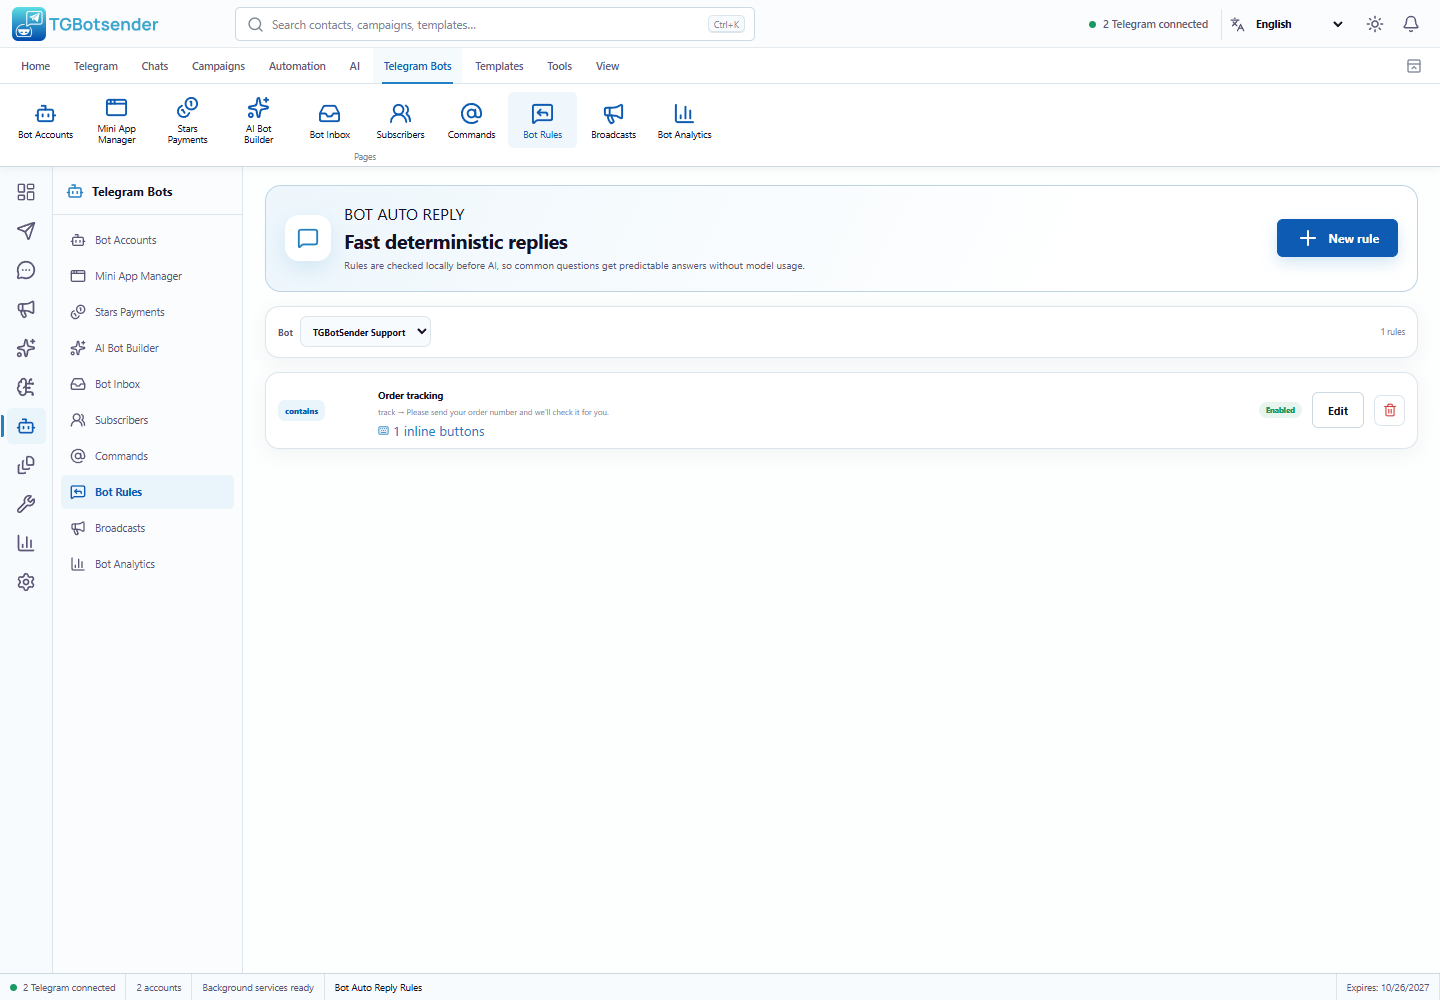The width and height of the screenshot is (1440, 1000).
Task: Open the dashboard grid icon in left rail
Action: click(x=26, y=192)
